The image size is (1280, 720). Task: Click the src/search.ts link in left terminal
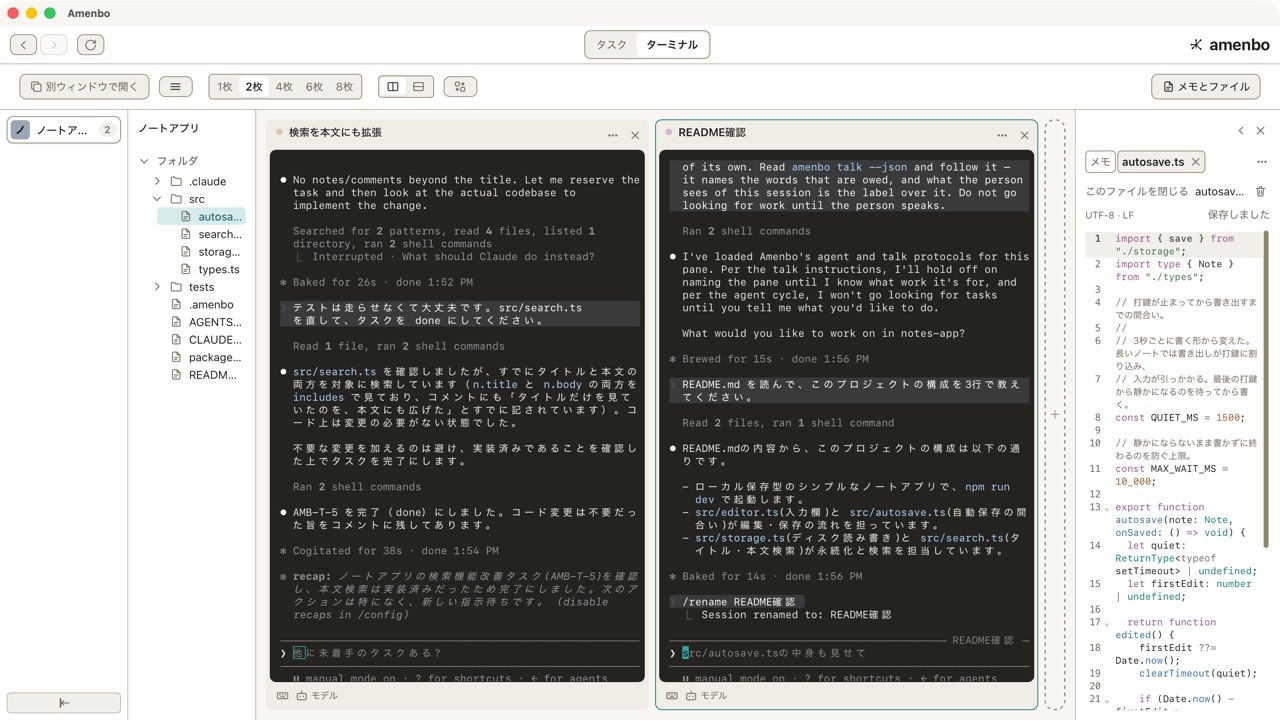click(335, 372)
